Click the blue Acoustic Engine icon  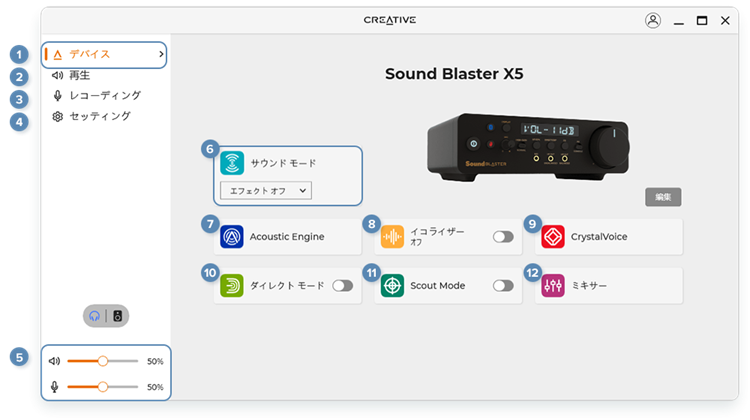pos(232,237)
